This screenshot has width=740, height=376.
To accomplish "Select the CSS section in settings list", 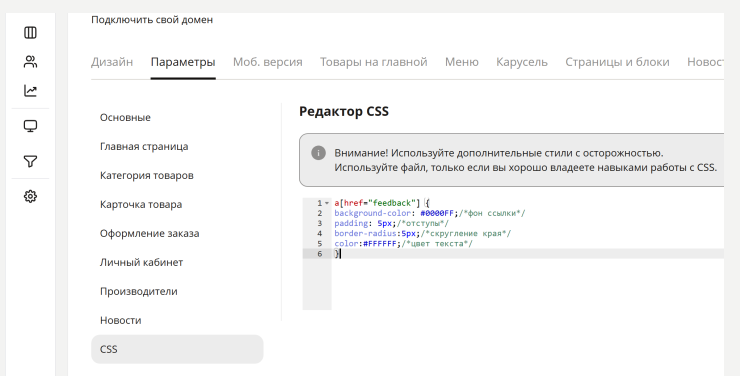I will 177,349.
